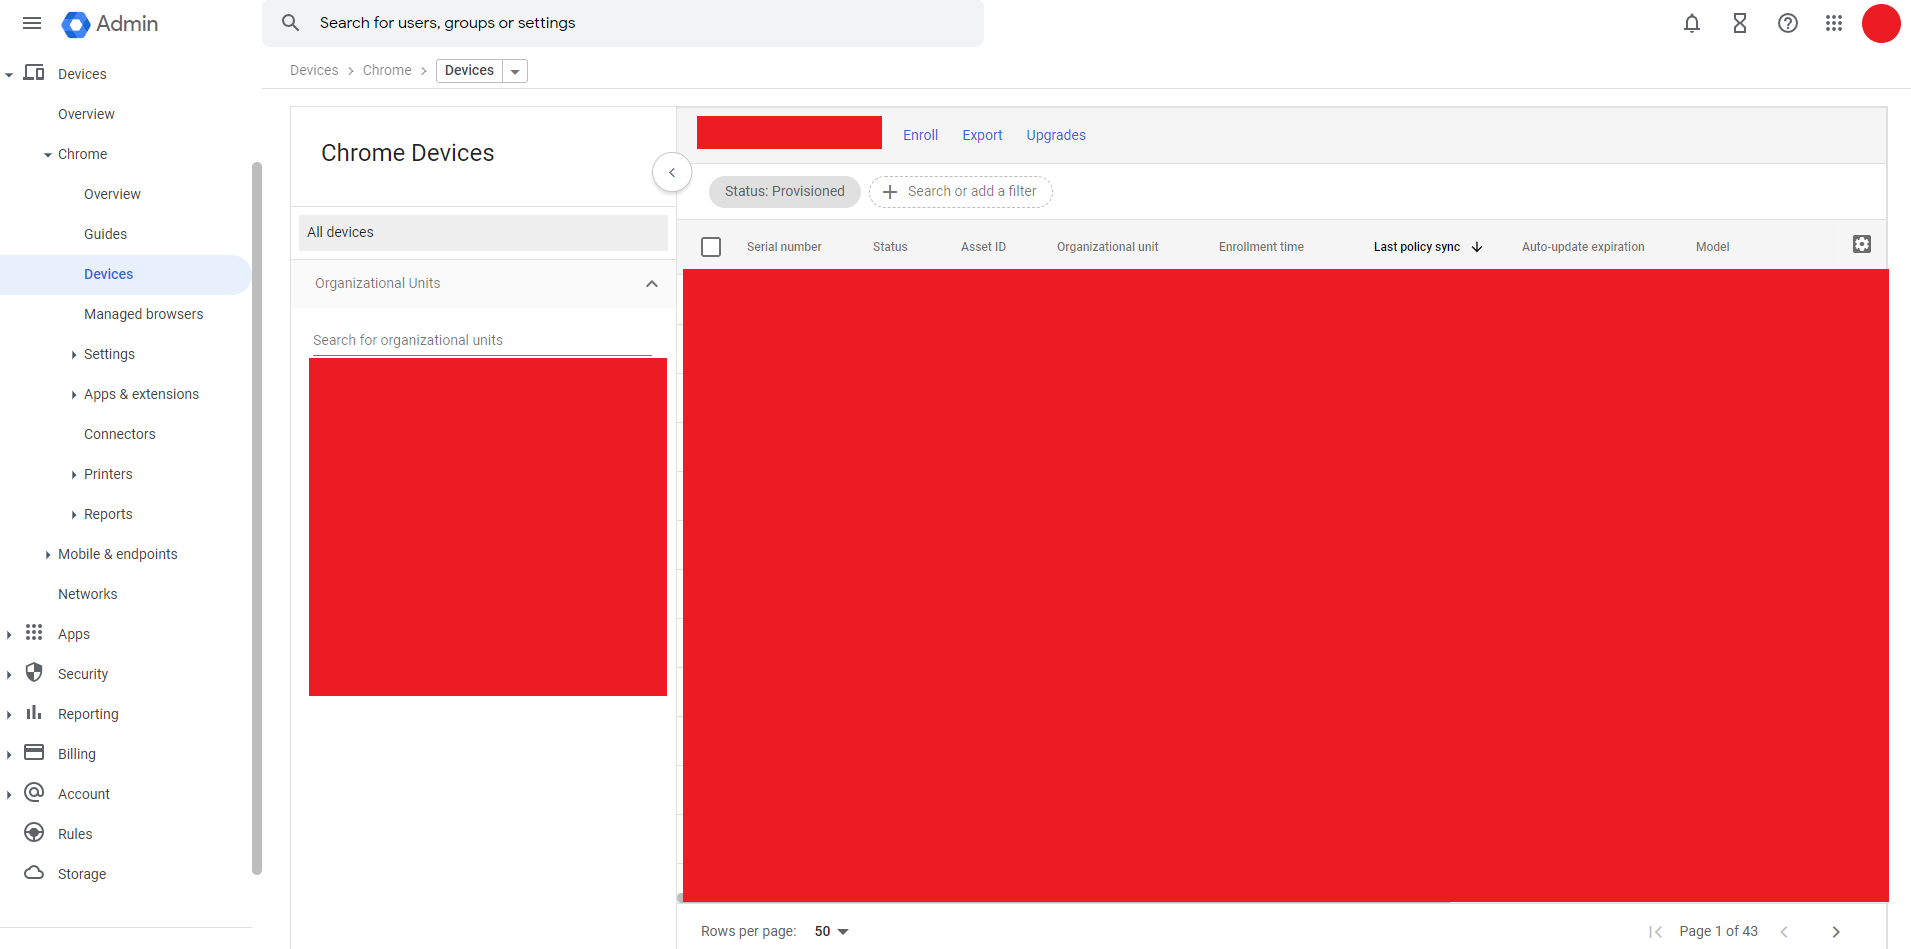
Task: Click the profile avatar
Action: point(1881,23)
